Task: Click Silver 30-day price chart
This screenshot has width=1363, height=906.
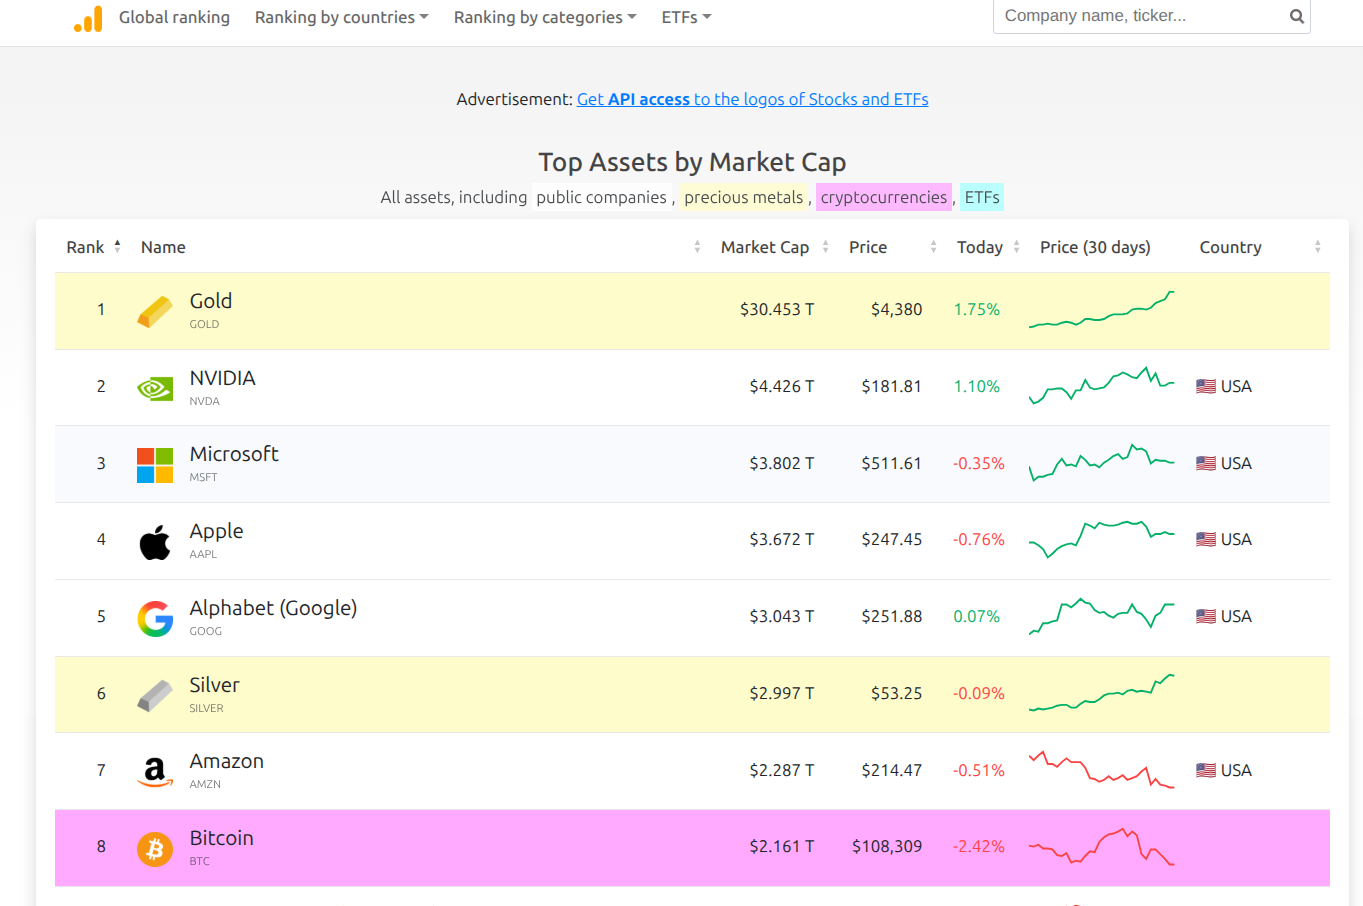Action: [x=1102, y=693]
